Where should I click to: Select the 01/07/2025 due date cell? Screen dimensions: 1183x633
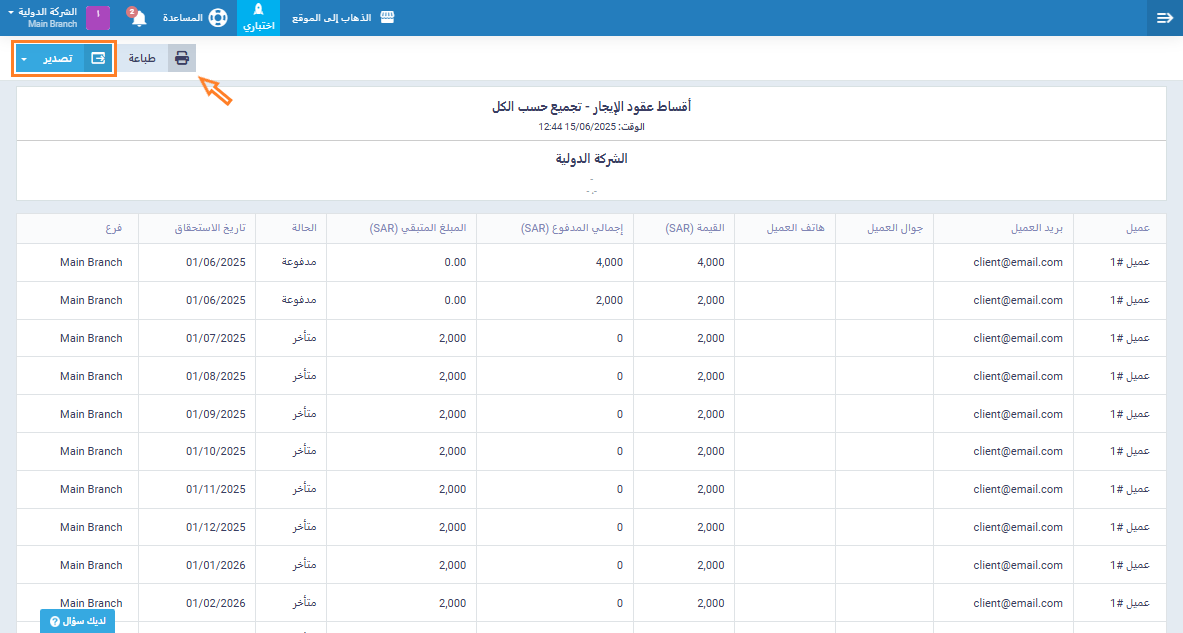[x=215, y=338]
